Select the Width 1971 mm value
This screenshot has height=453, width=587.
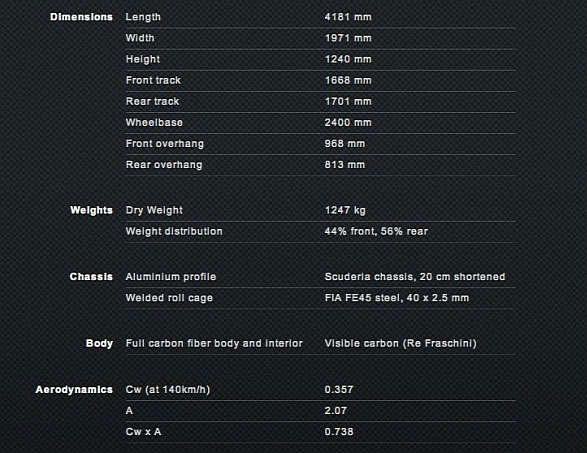[348, 38]
